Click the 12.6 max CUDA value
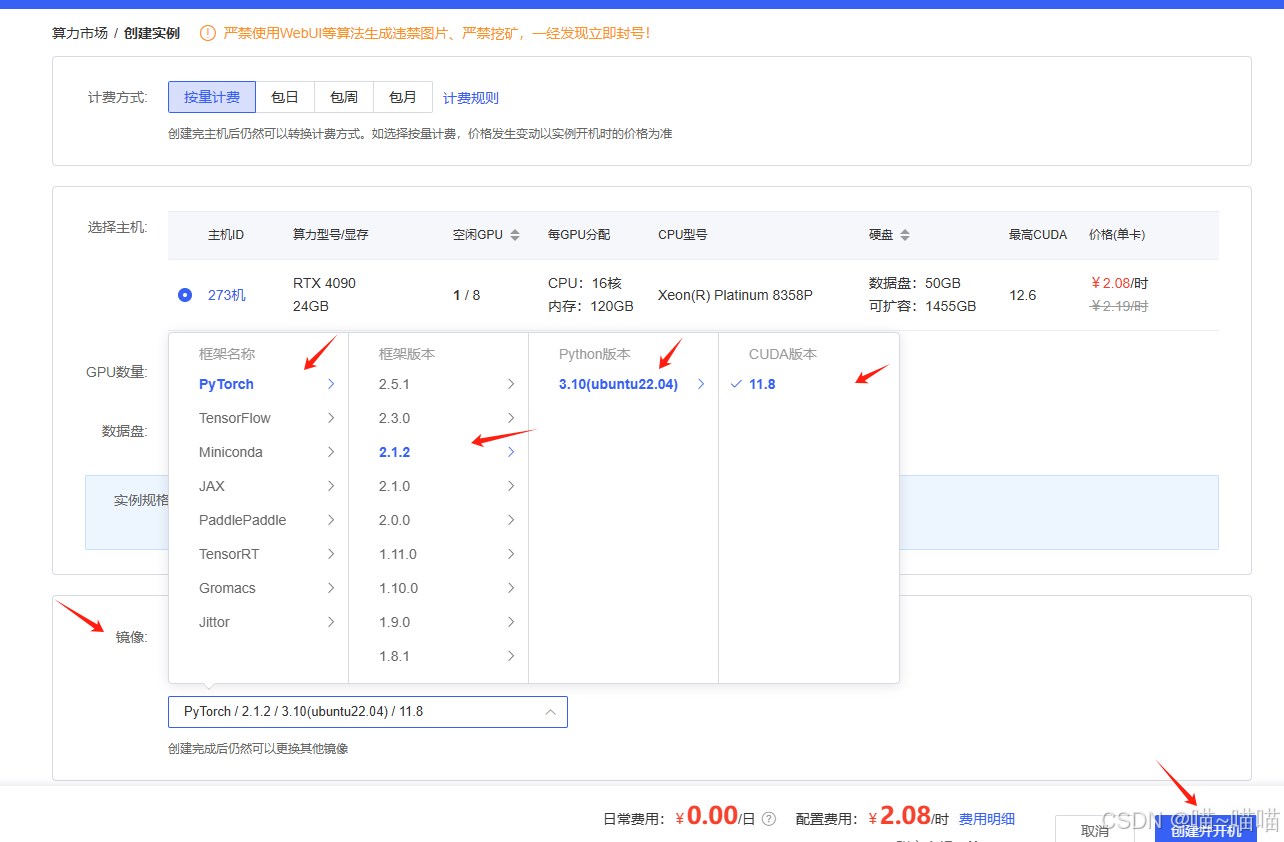Image resolution: width=1284 pixels, height=842 pixels. coord(1023,295)
